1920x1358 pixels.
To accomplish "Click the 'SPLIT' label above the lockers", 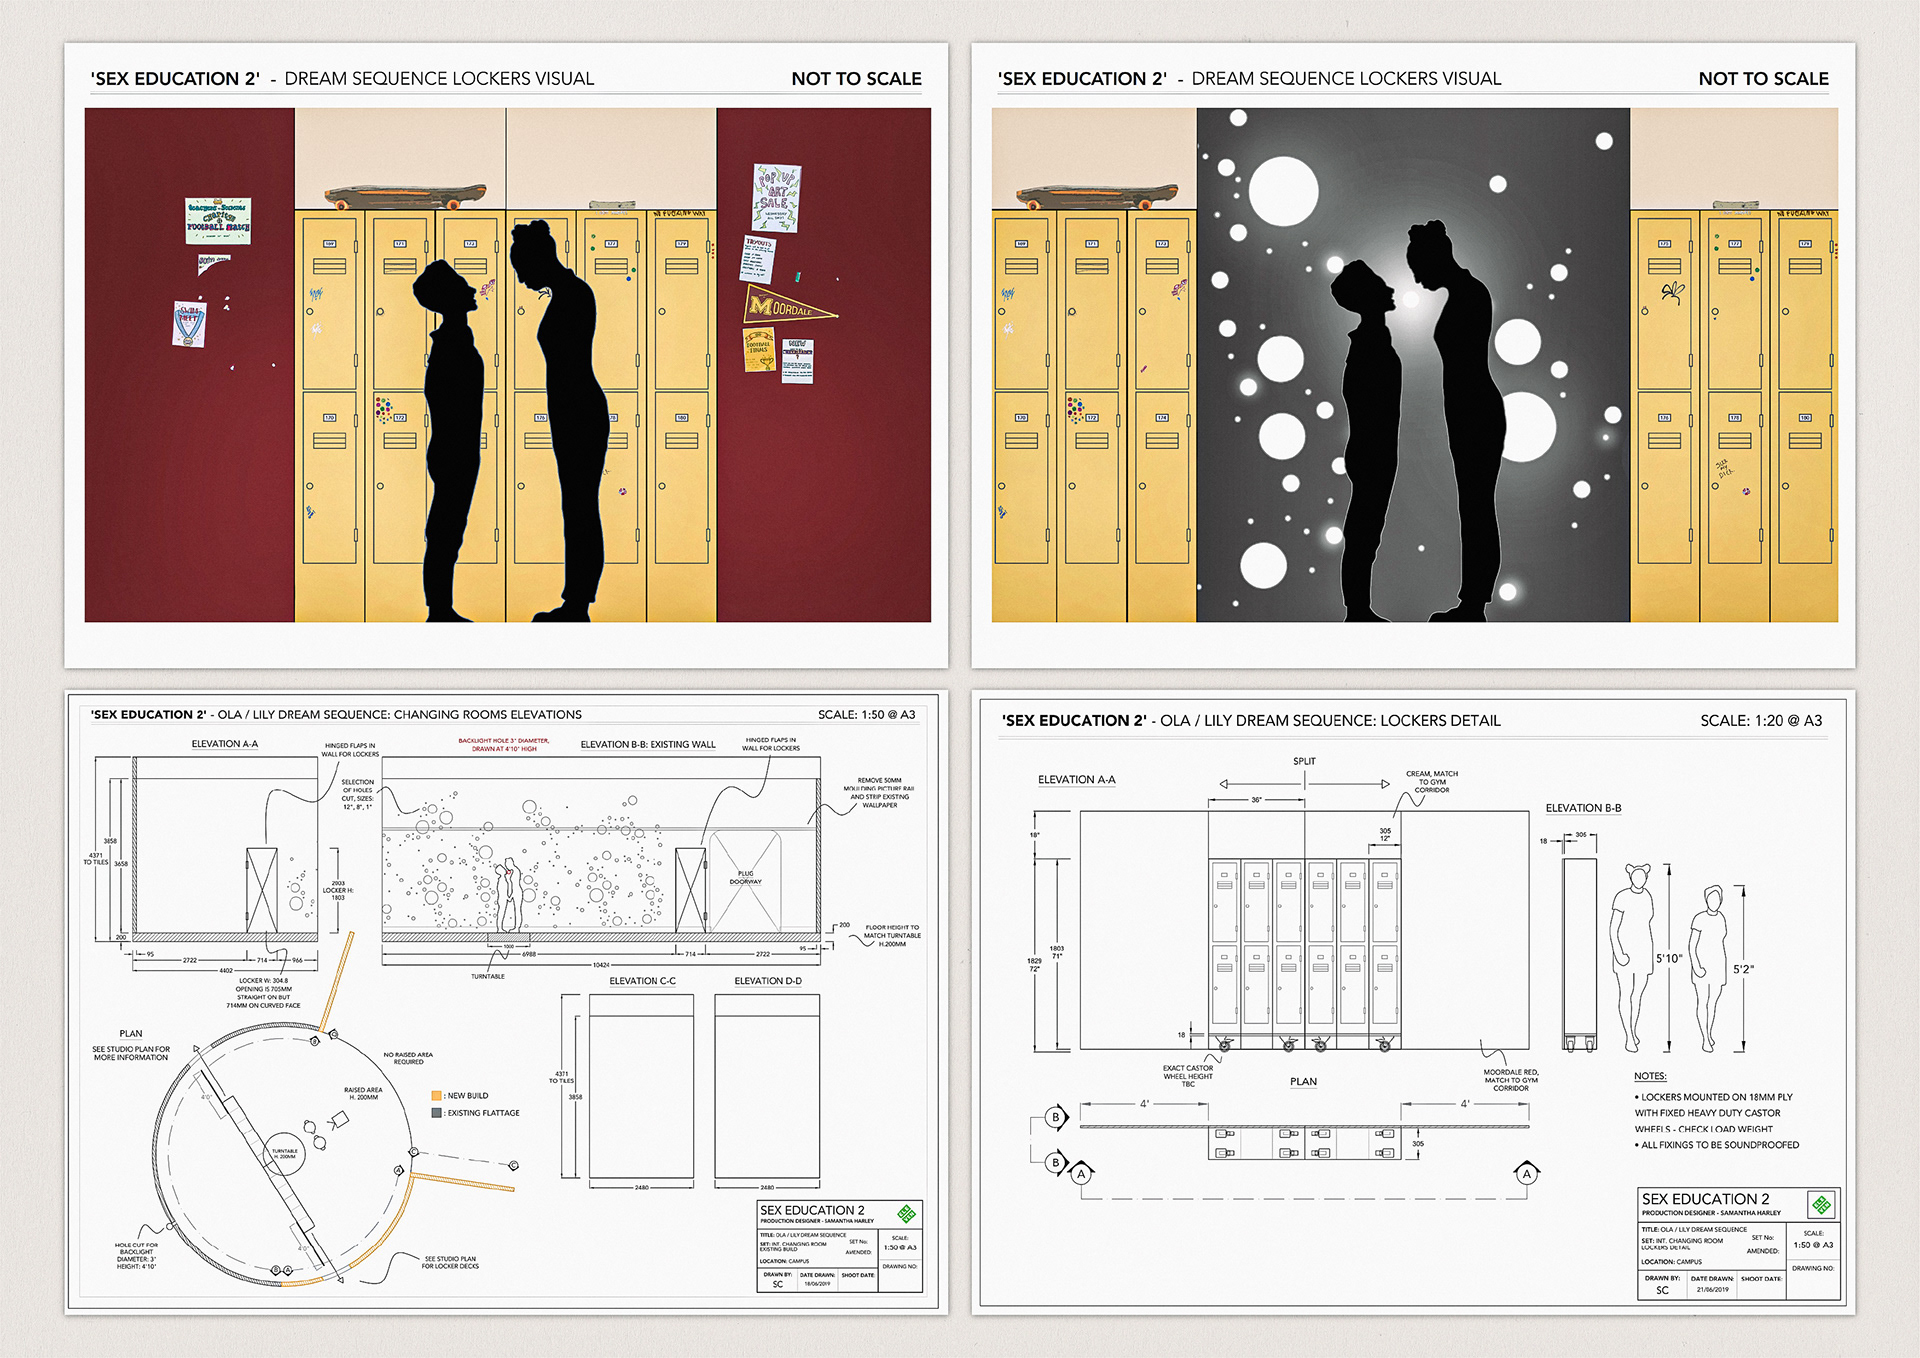I will click(1304, 761).
